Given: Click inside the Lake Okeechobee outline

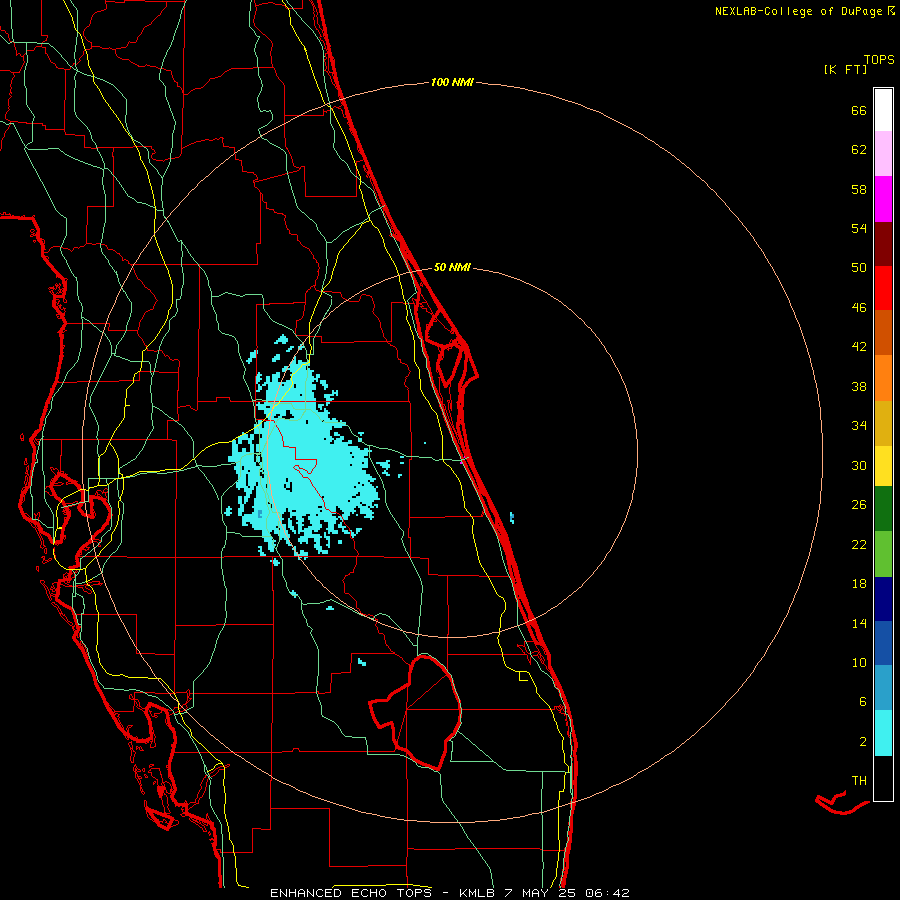Looking at the screenshot, I should [x=428, y=712].
